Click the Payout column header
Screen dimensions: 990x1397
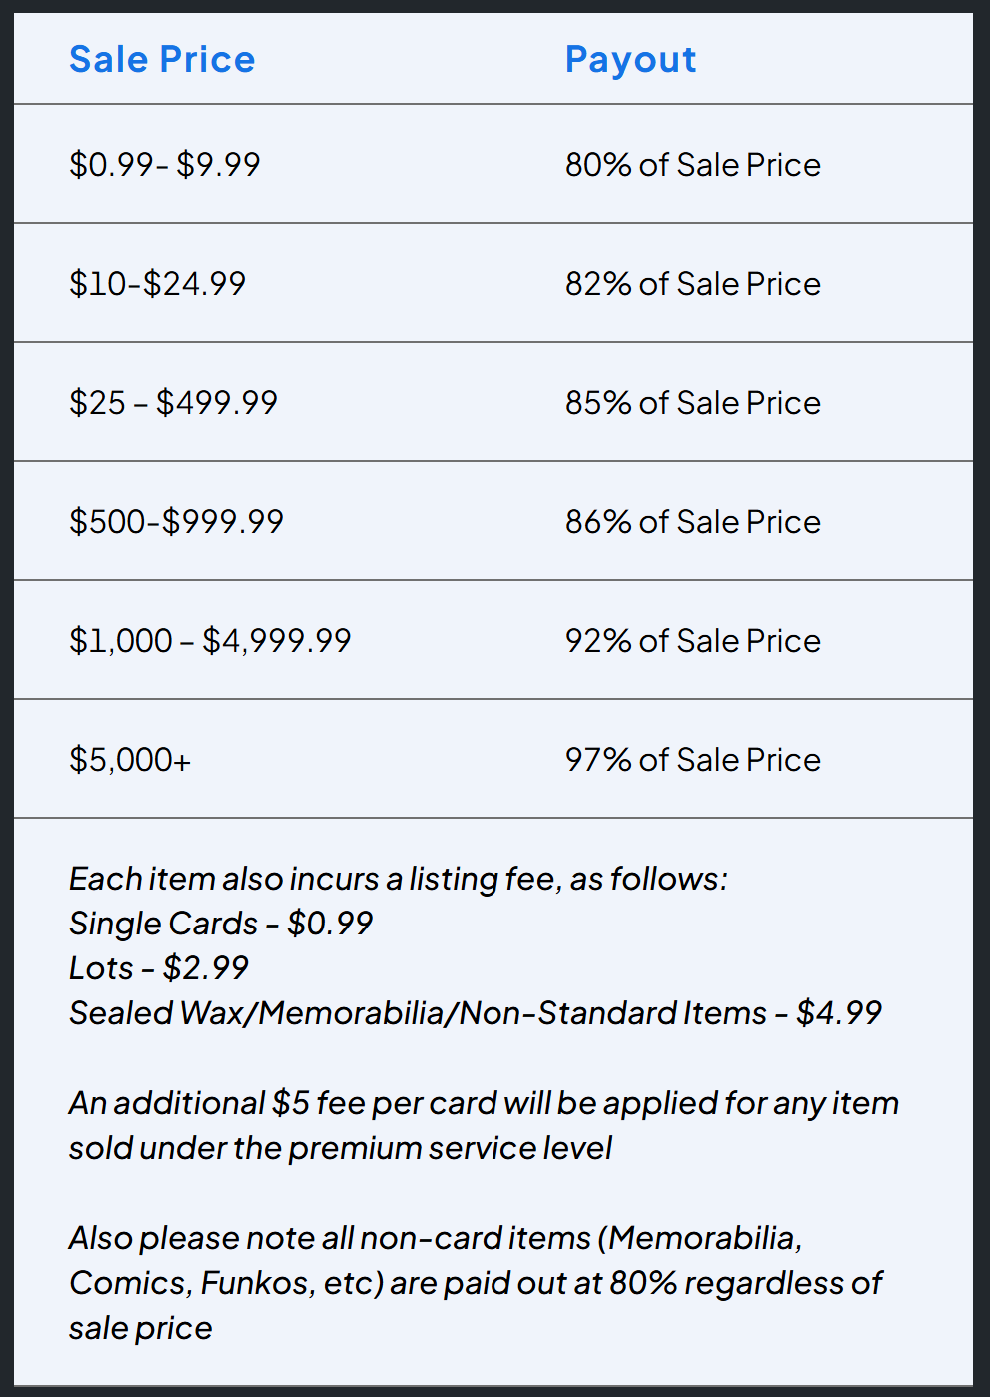tap(630, 60)
